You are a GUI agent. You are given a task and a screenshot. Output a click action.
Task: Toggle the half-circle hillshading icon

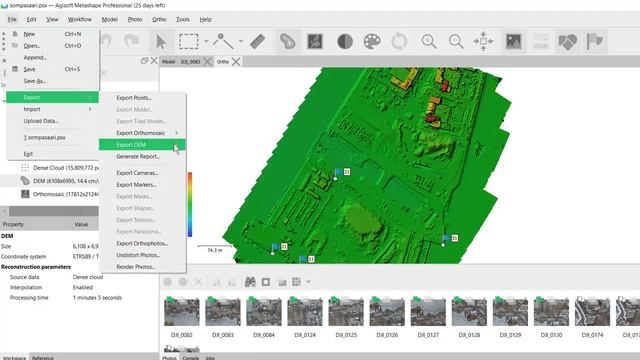345,41
